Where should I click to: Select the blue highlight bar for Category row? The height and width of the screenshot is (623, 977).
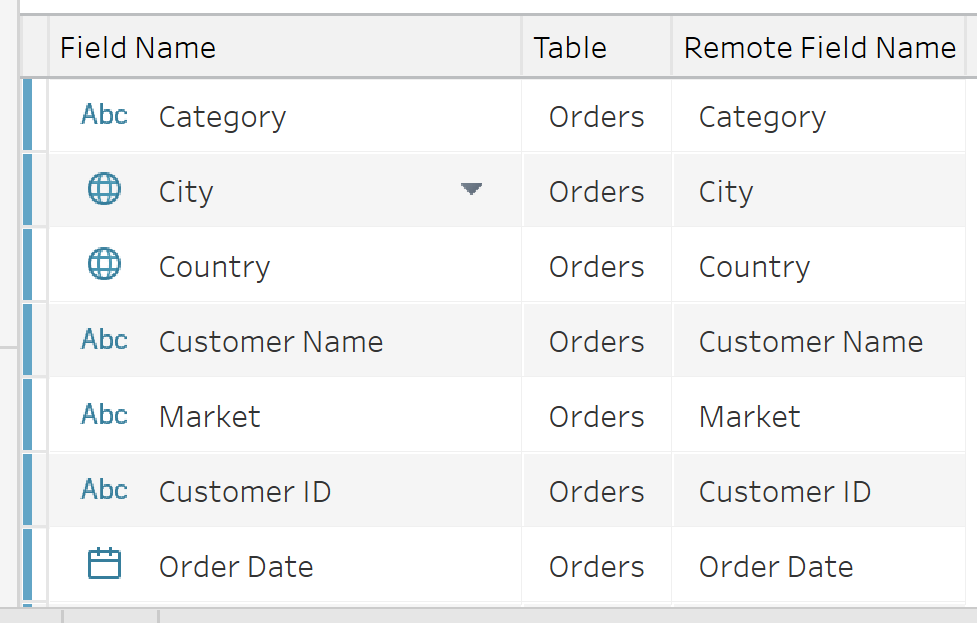pyautogui.click(x=32, y=115)
